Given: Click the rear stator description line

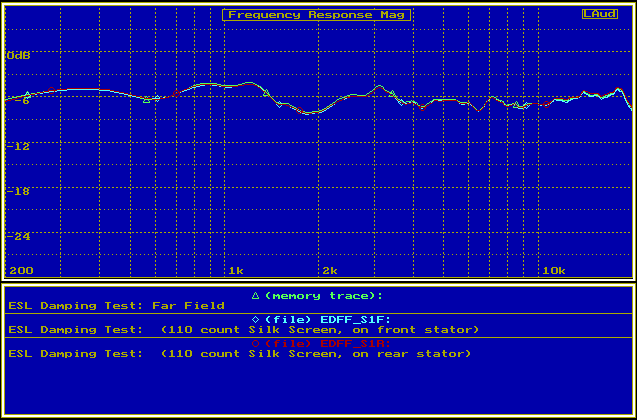Looking at the screenshot, I should 240,353.
